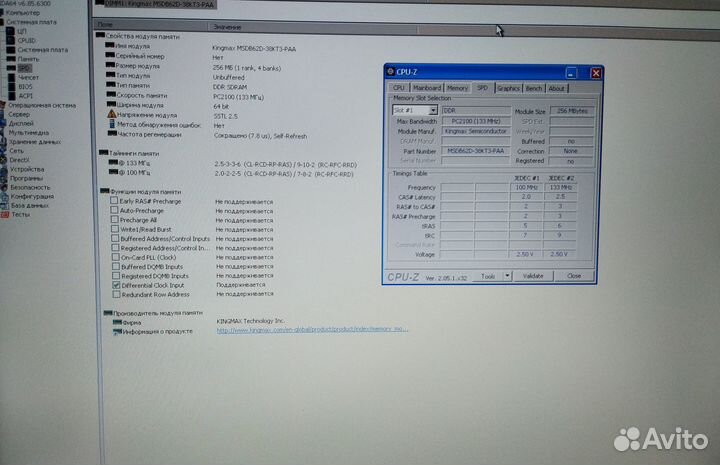Open the Tools dropdown arrow in CPU-Z
The image size is (720, 465).
click(x=507, y=276)
